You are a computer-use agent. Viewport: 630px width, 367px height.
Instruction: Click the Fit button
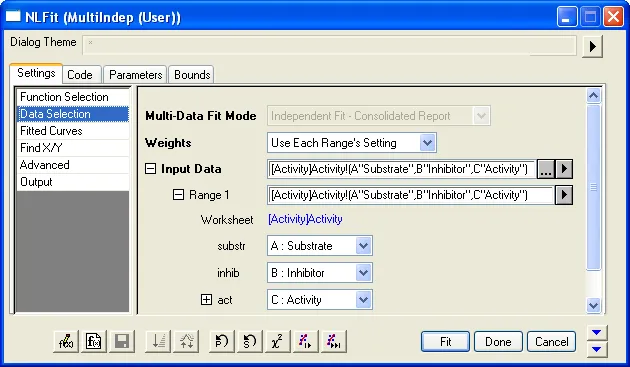click(445, 342)
